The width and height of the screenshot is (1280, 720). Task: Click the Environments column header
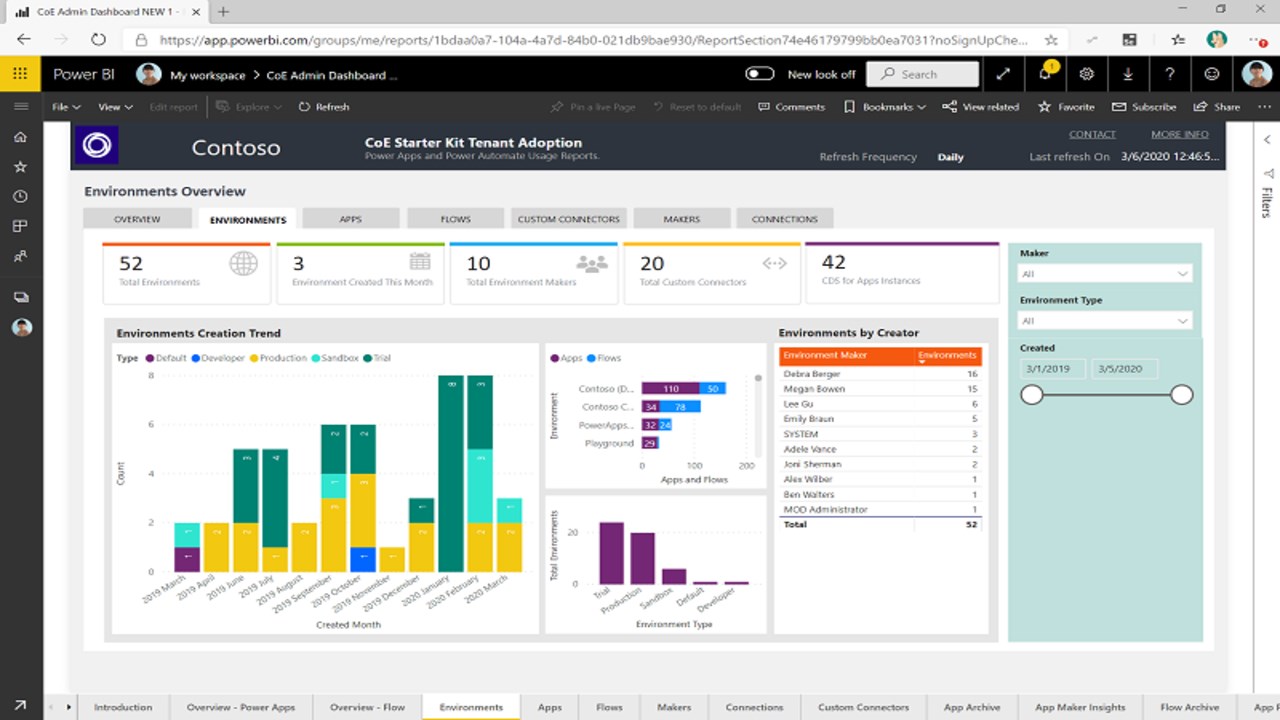(947, 356)
